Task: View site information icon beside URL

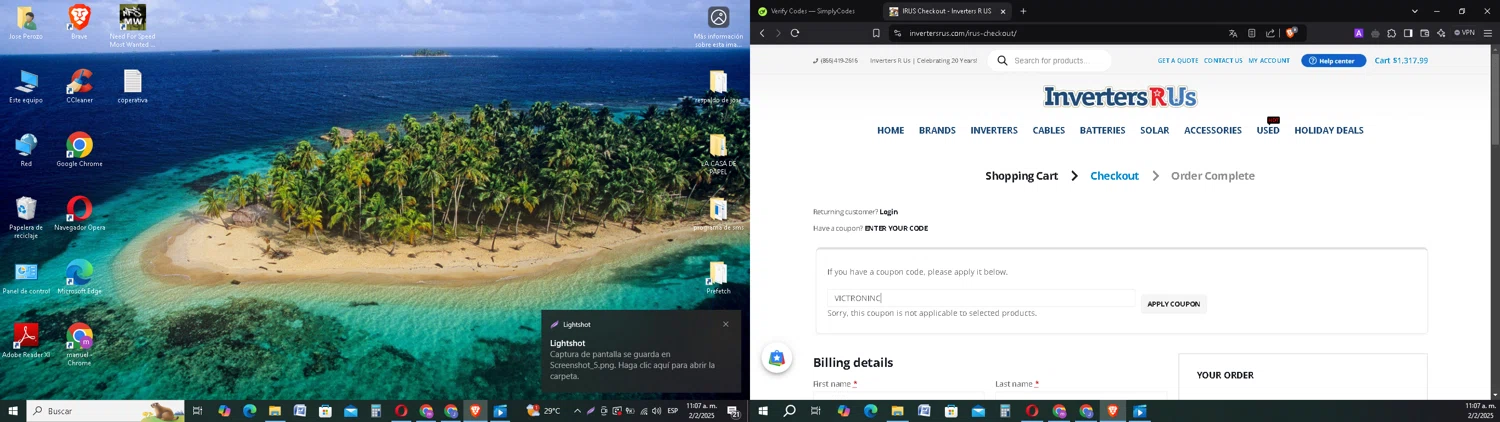Action: [897, 33]
